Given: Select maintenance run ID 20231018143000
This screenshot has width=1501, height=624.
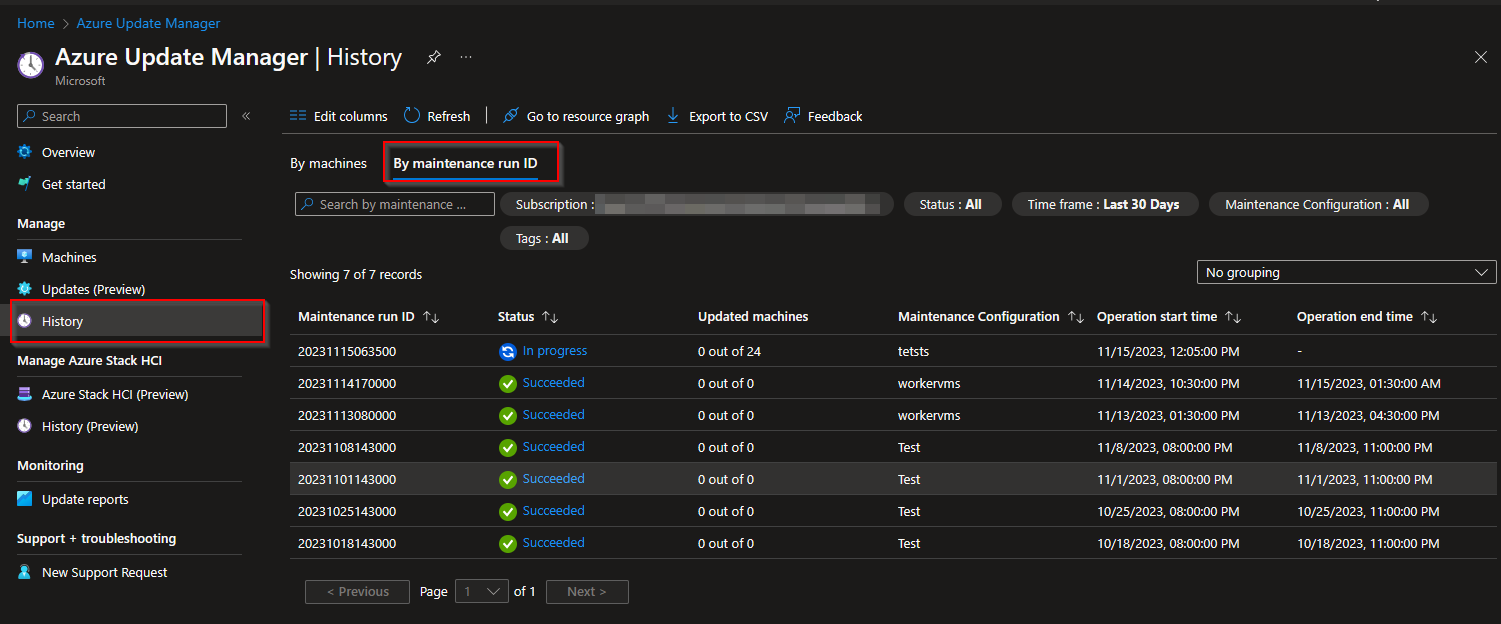Looking at the screenshot, I should [x=347, y=544].
